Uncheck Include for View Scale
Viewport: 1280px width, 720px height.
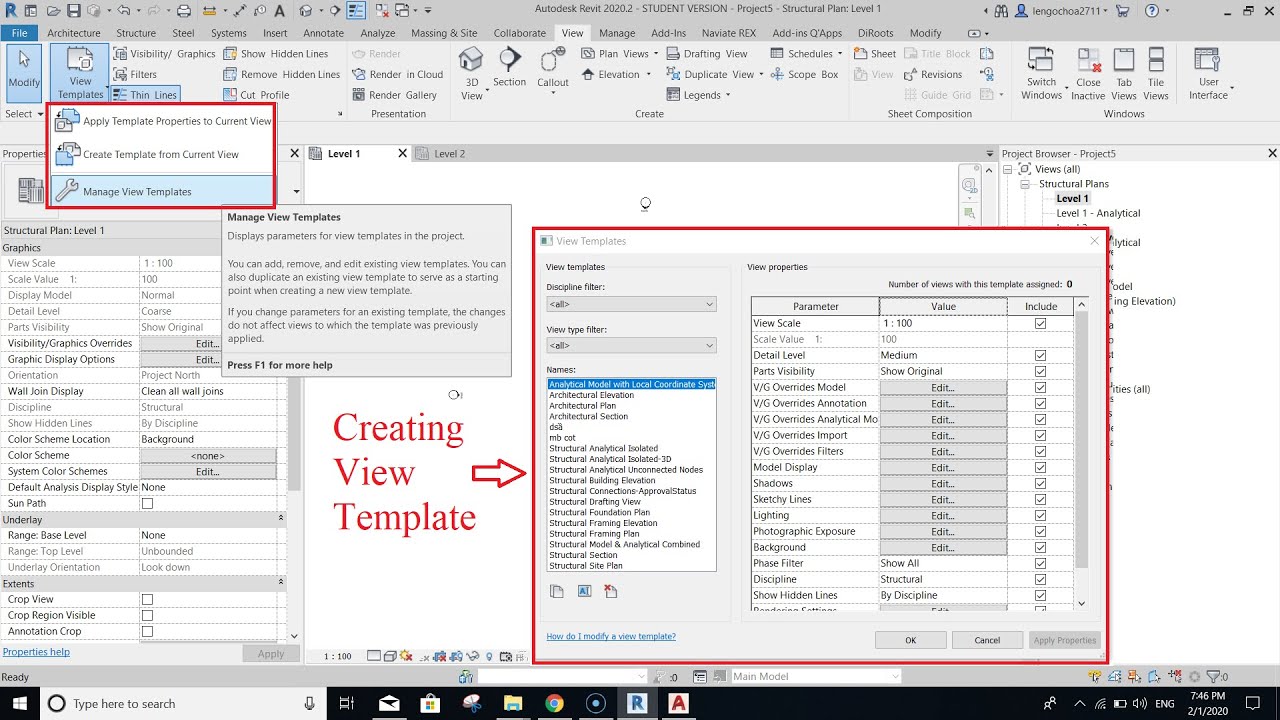[1041, 323]
